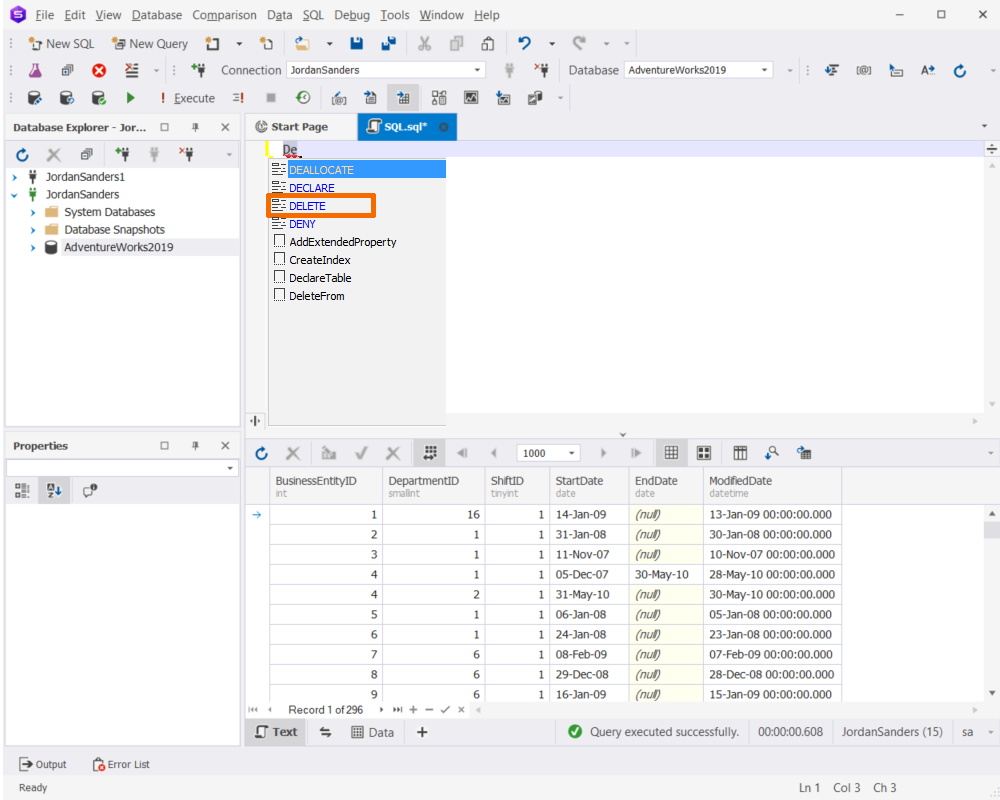Expand the AdventureWorks2019 tree node
The image size is (1000, 800).
pos(33,248)
